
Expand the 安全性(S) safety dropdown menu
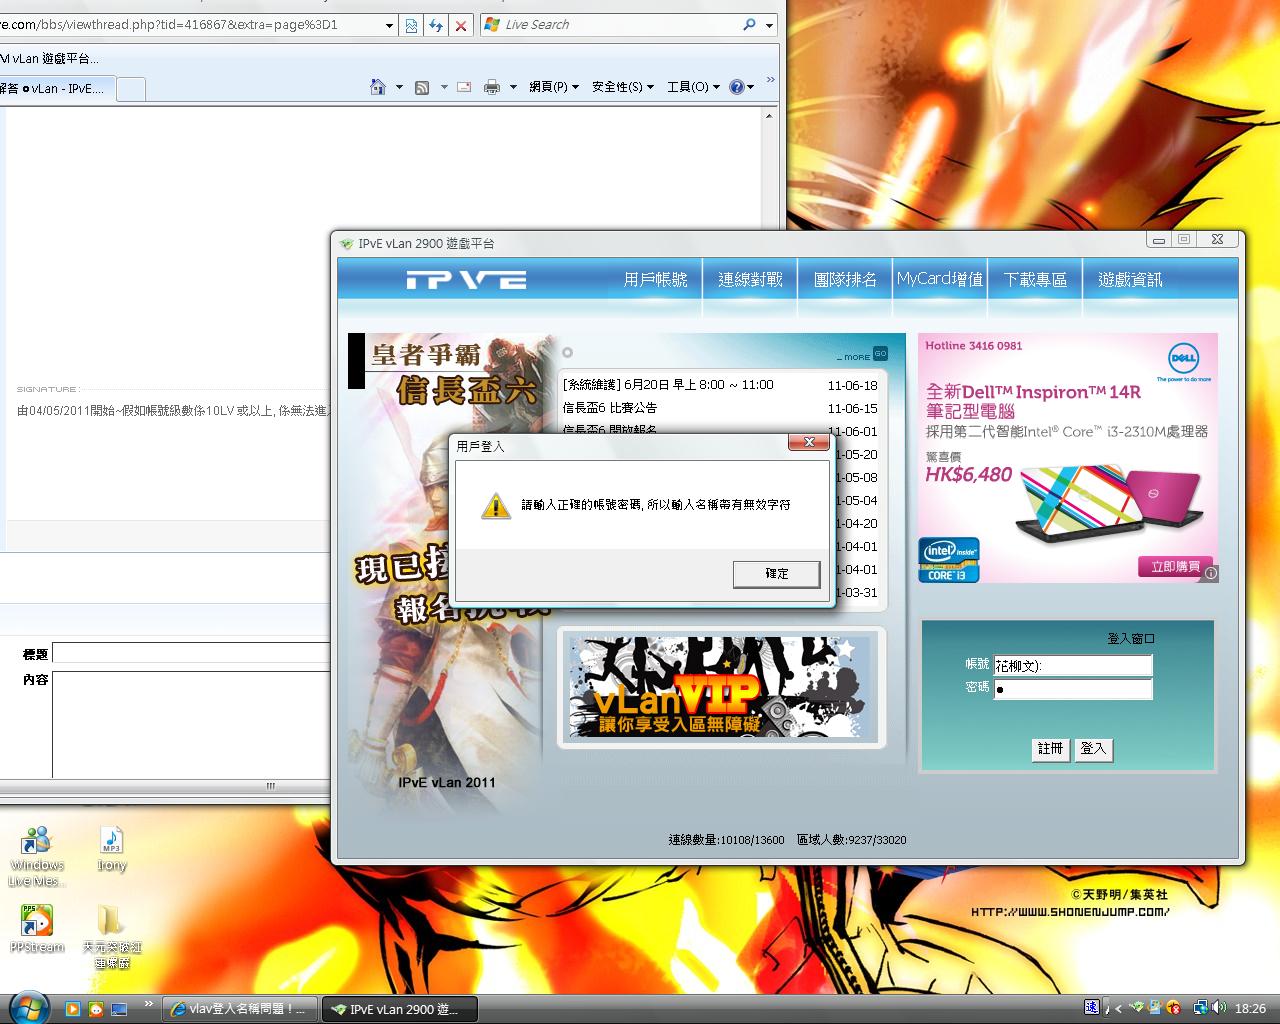[x=622, y=87]
